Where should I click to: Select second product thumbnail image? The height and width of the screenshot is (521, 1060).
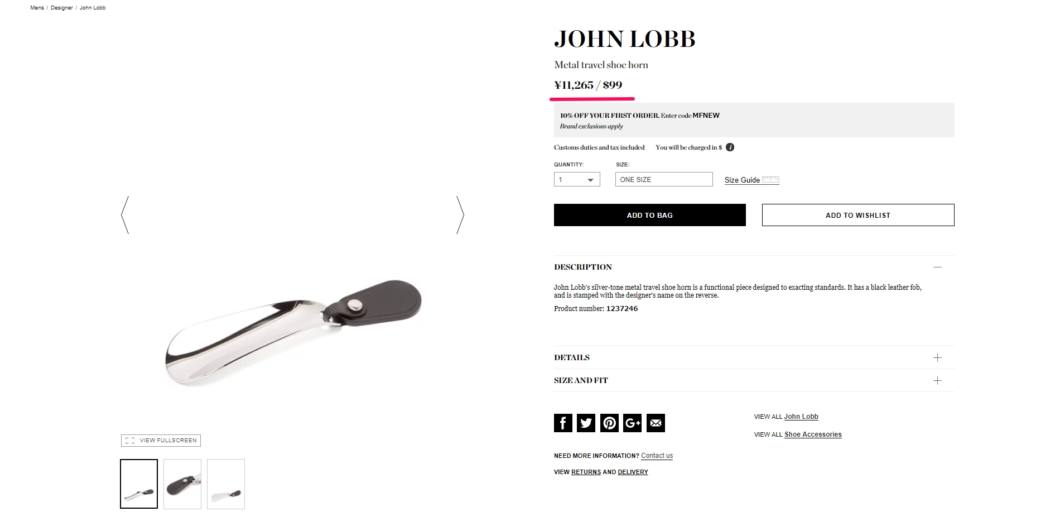tap(183, 484)
